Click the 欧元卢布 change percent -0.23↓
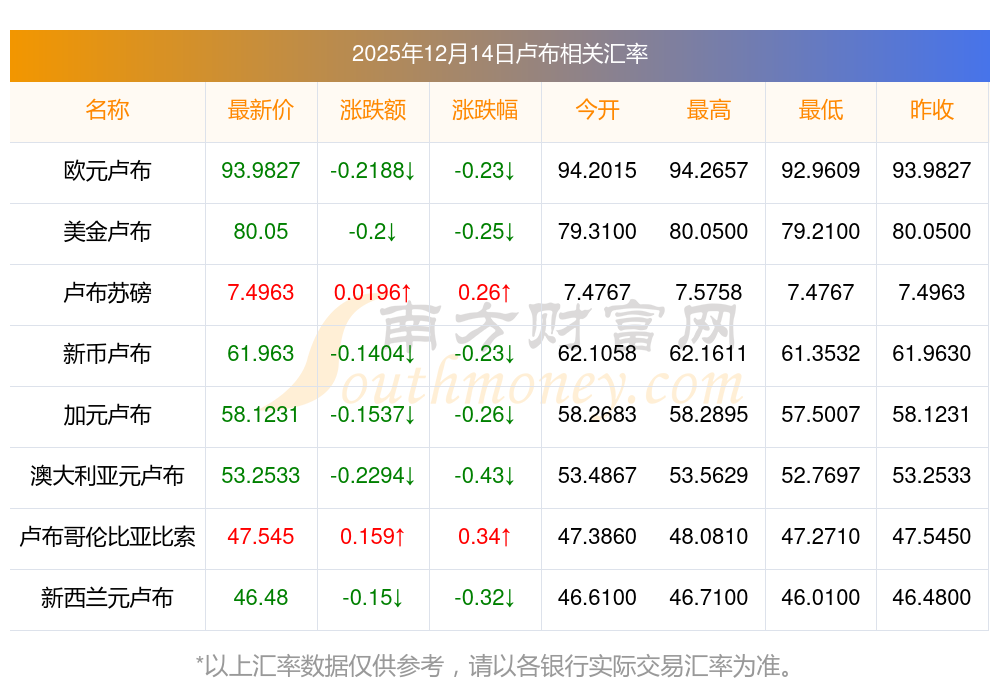Viewport: 1000px width, 697px height. tap(485, 170)
